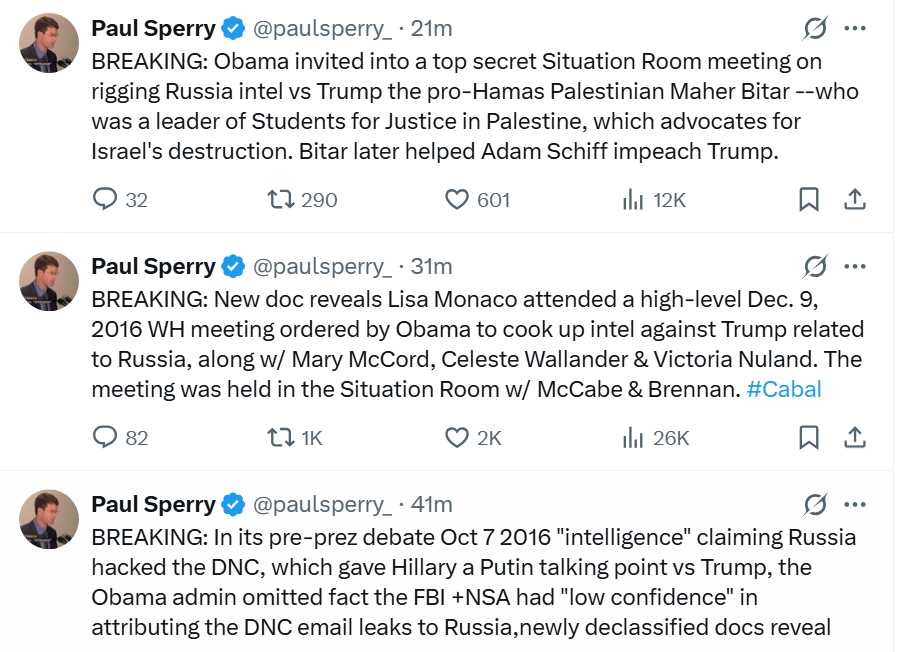
Task: Repost the tweet with 290 reposts
Action: (x=282, y=199)
